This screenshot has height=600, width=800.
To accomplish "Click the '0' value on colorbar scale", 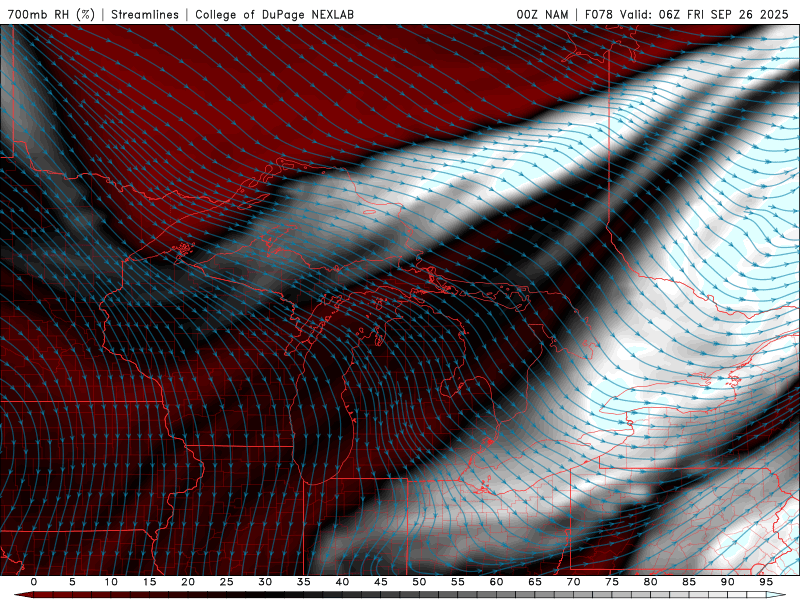I will [x=34, y=582].
